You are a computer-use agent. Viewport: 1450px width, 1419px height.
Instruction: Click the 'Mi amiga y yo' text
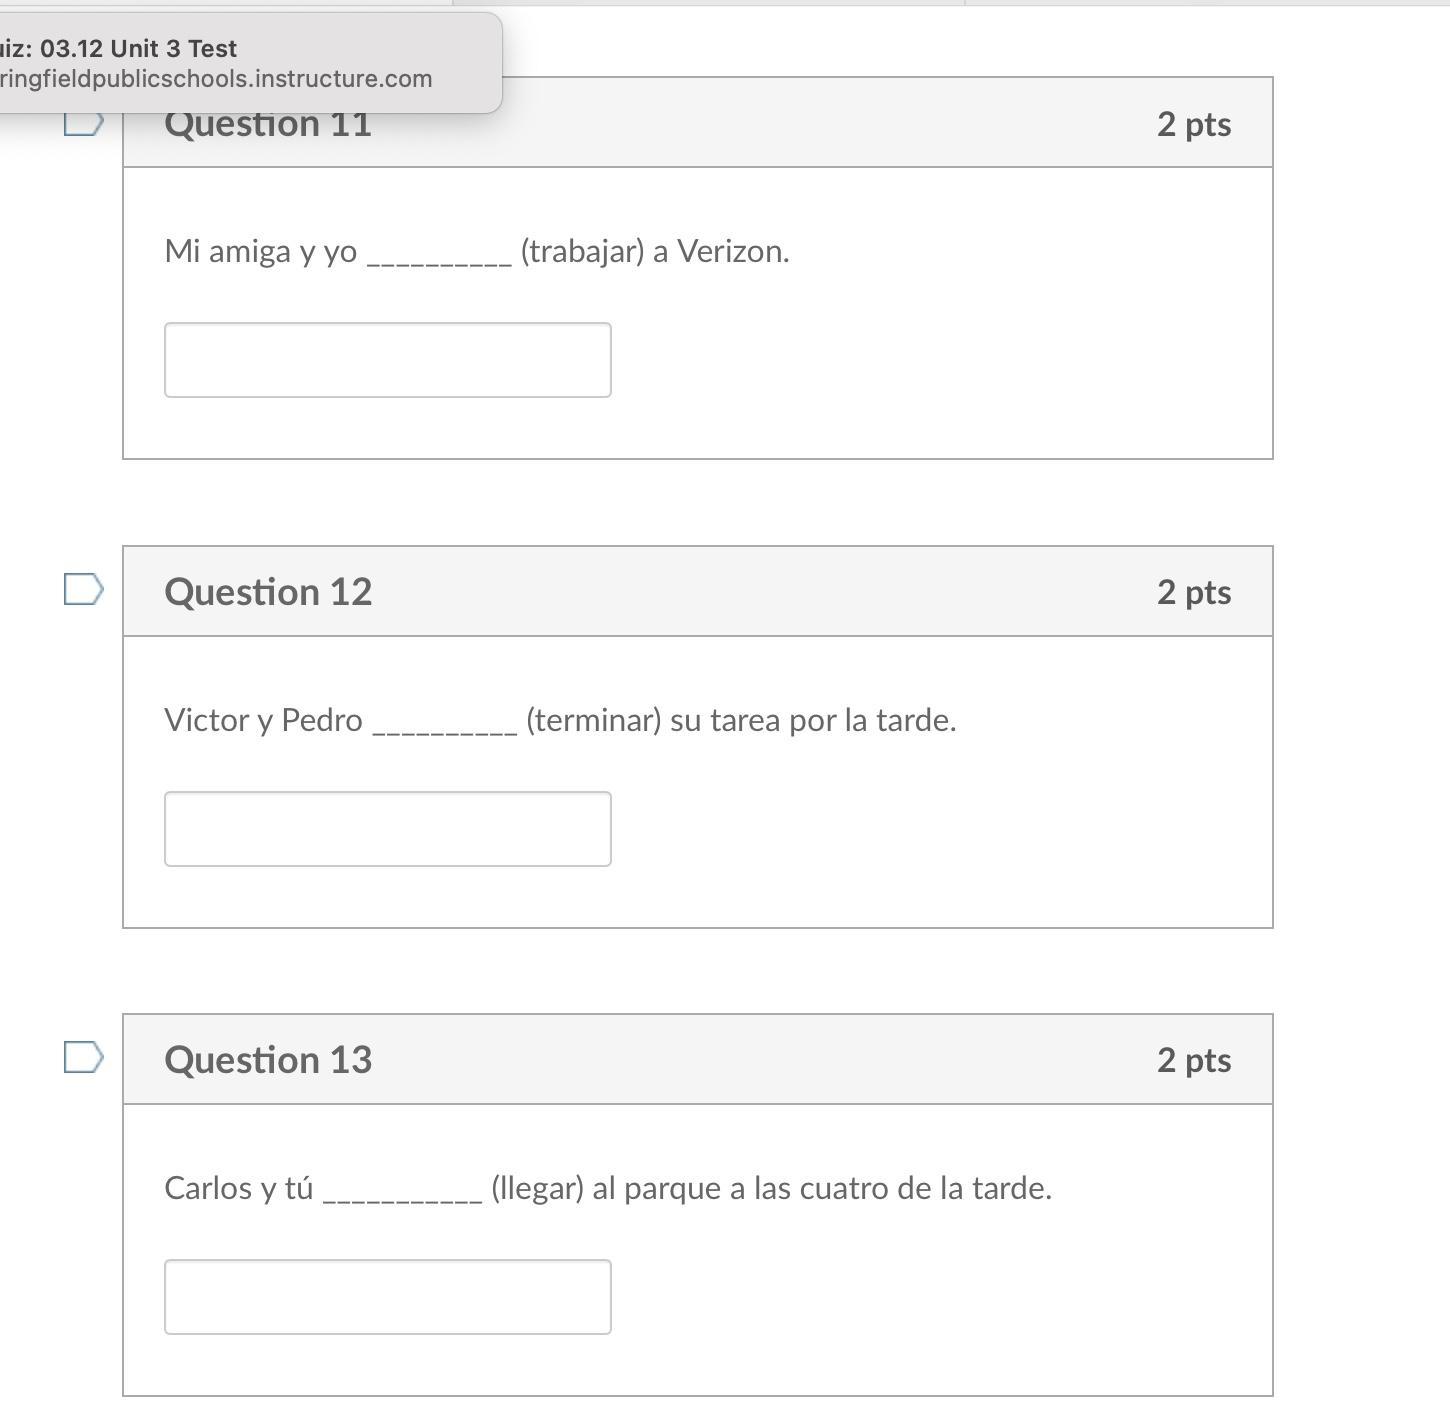260,251
